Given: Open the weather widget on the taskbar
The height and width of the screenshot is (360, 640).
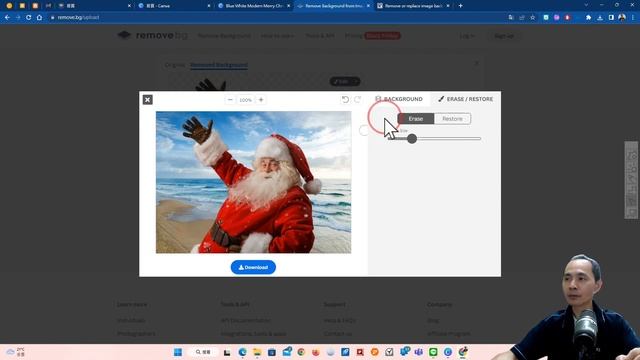Looking at the screenshot, I should 16,352.
